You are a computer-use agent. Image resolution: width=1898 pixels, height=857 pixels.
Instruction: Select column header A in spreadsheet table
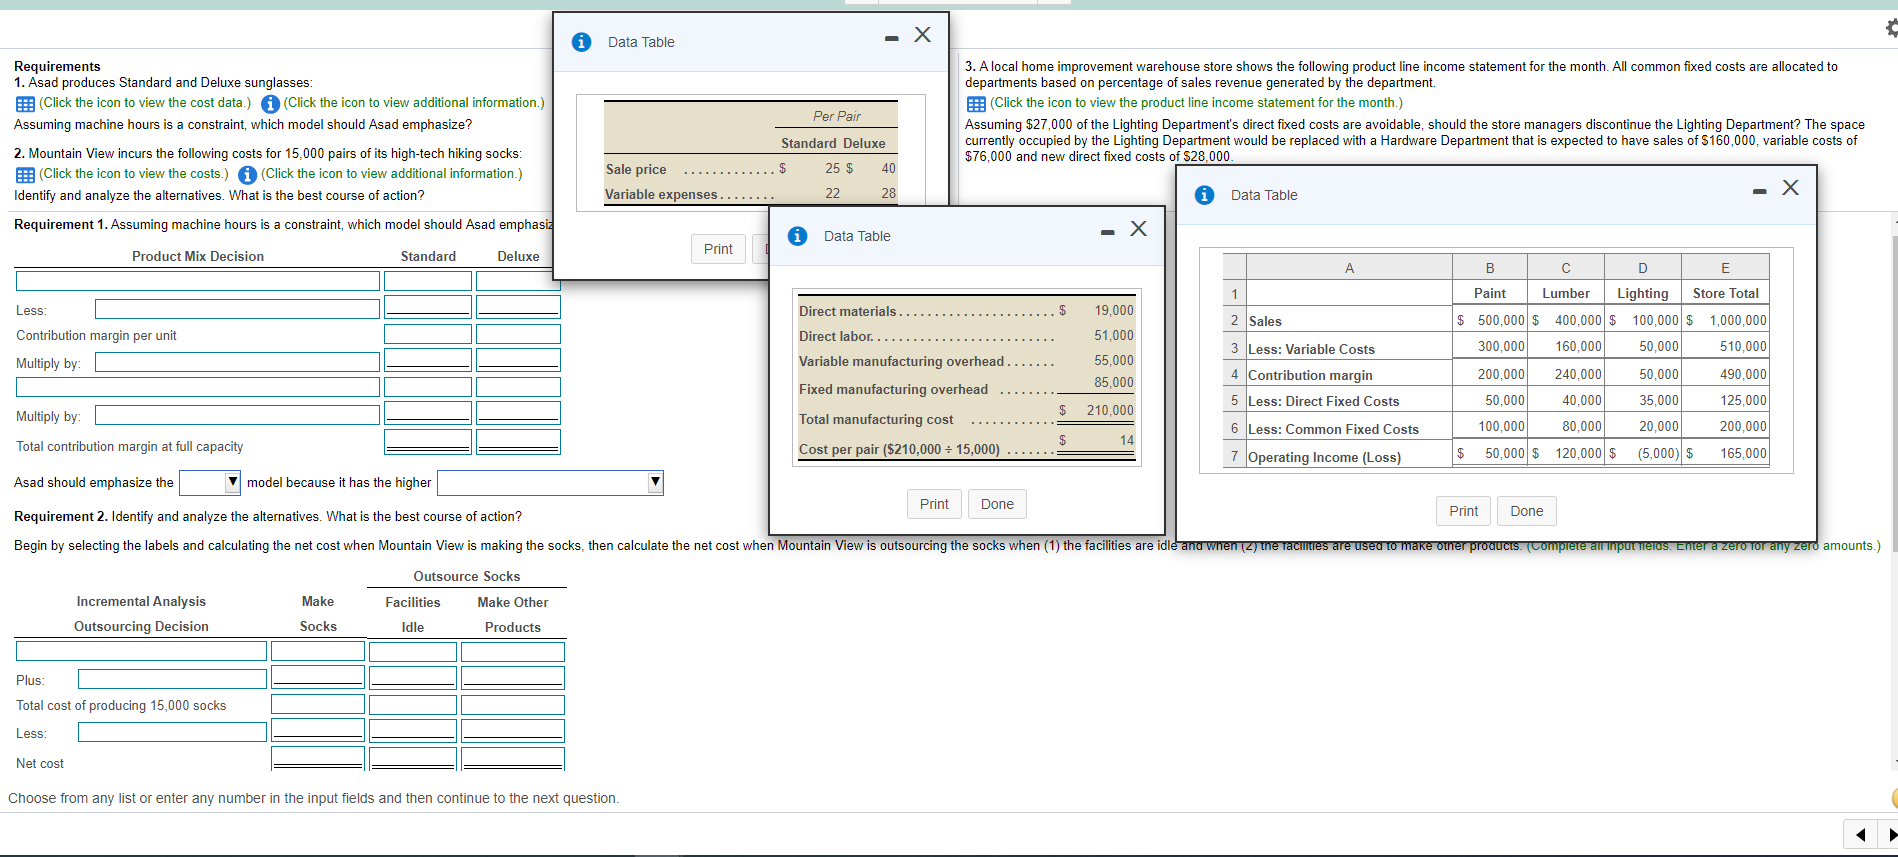coord(1349,267)
